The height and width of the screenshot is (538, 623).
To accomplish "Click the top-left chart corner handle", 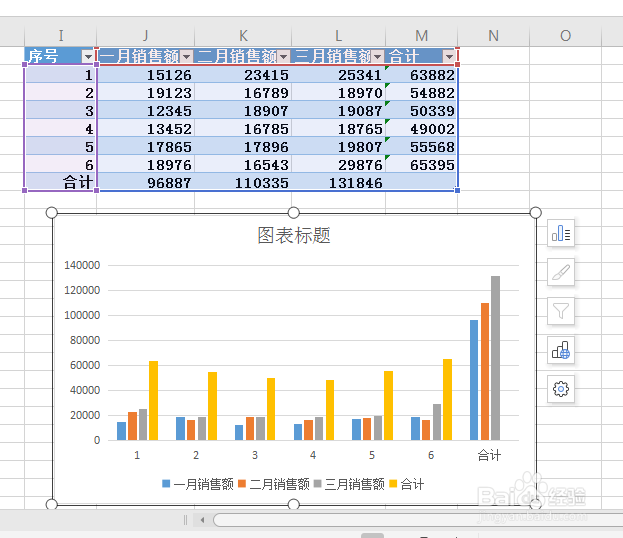I will coord(52,213).
